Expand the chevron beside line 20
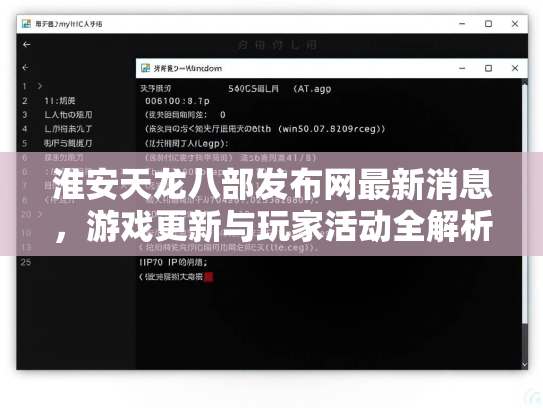This screenshot has width=543, height=408. pos(40,214)
